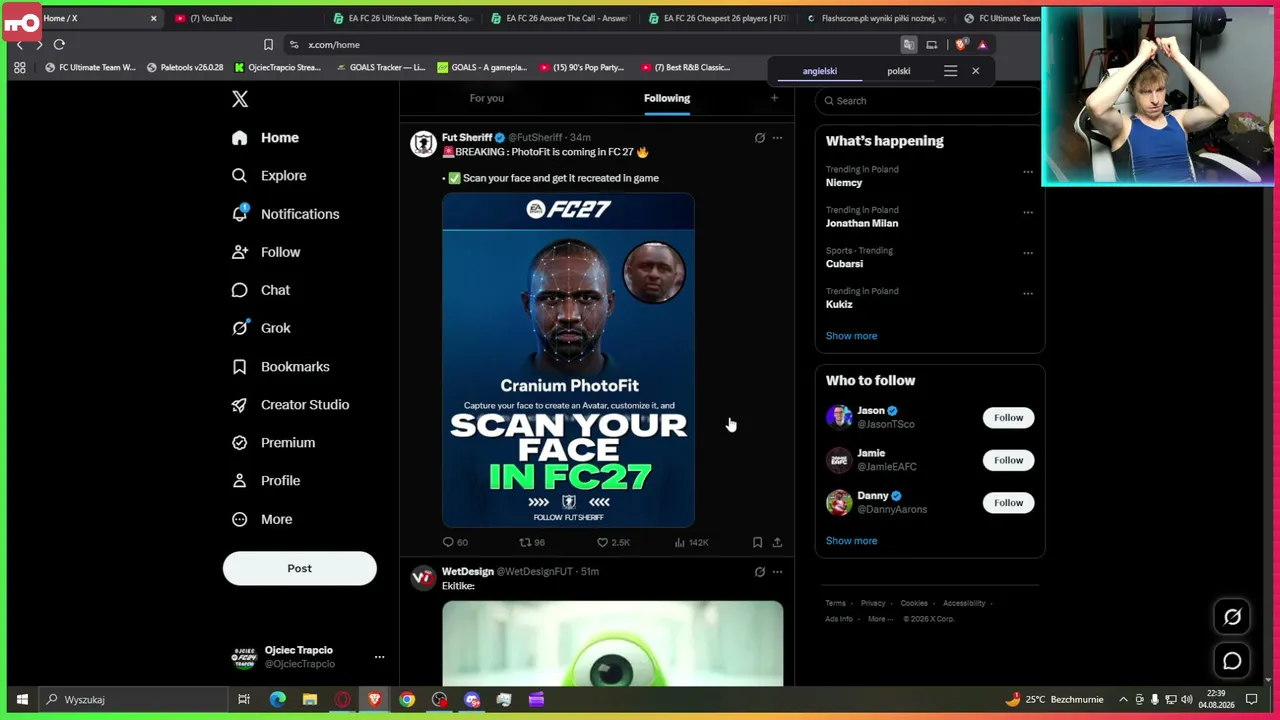Open File Explorer from the taskbar
This screenshot has width=1280, height=720.
coord(310,699)
